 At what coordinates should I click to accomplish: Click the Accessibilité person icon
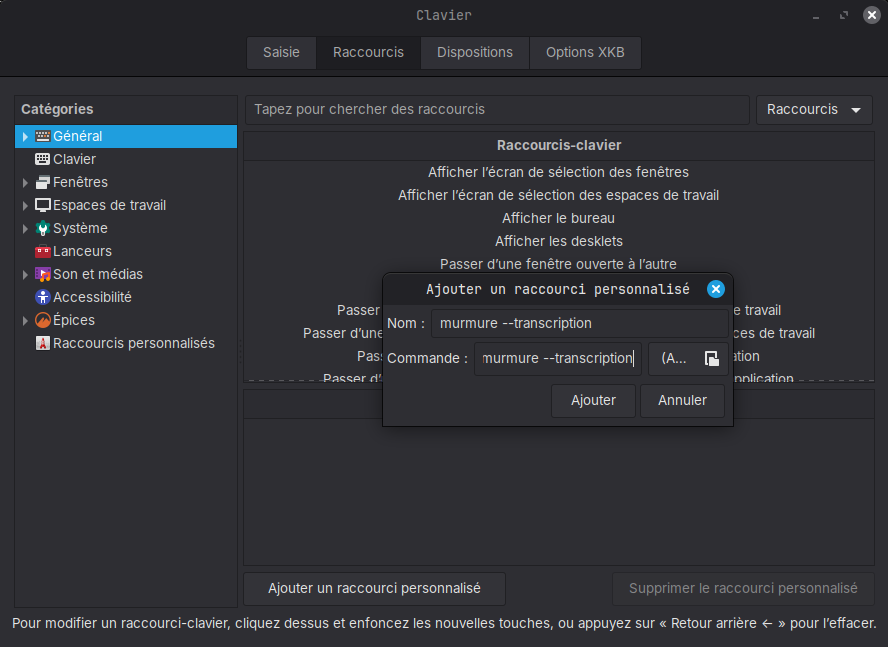click(x=42, y=297)
